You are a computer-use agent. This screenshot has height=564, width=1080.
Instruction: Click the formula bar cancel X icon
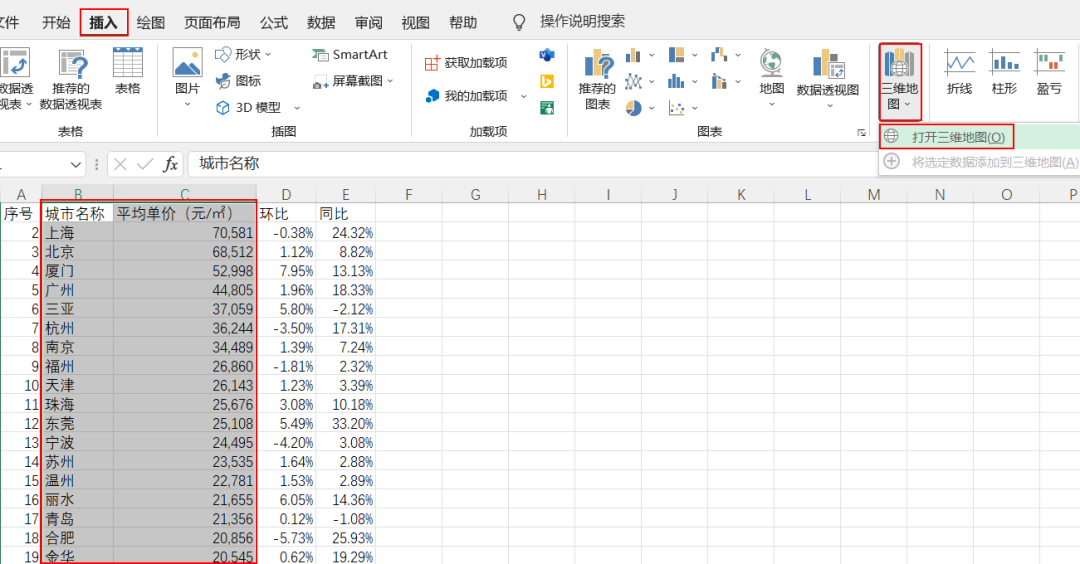coord(120,164)
